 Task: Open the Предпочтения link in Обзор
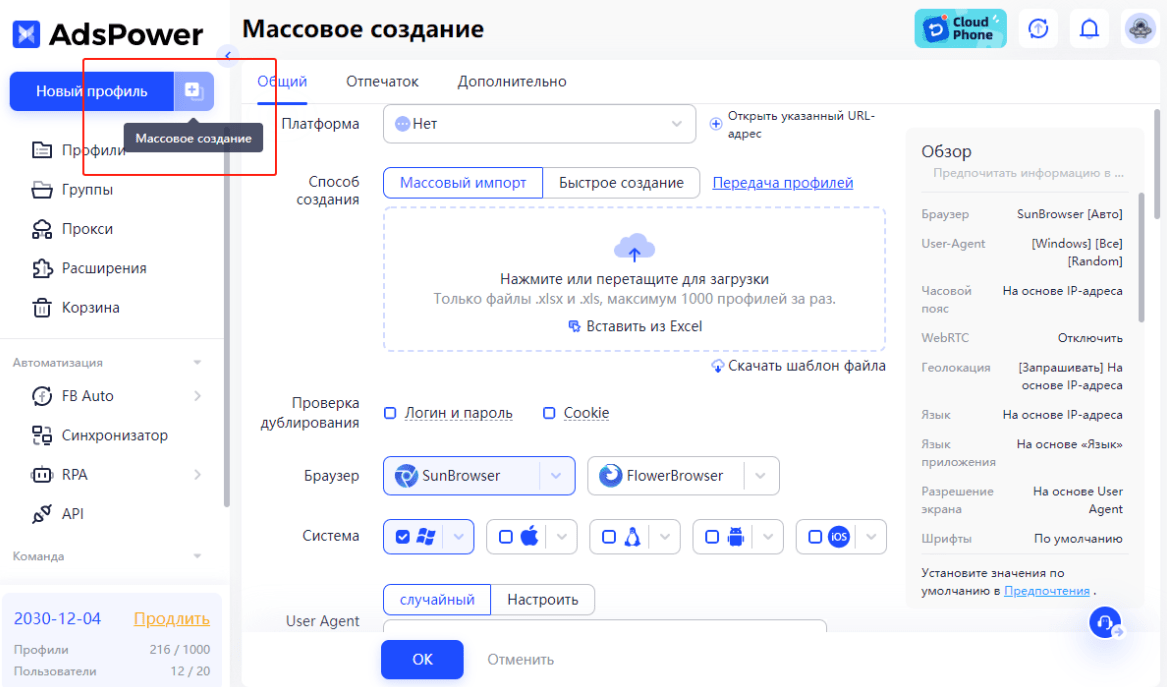point(1046,591)
